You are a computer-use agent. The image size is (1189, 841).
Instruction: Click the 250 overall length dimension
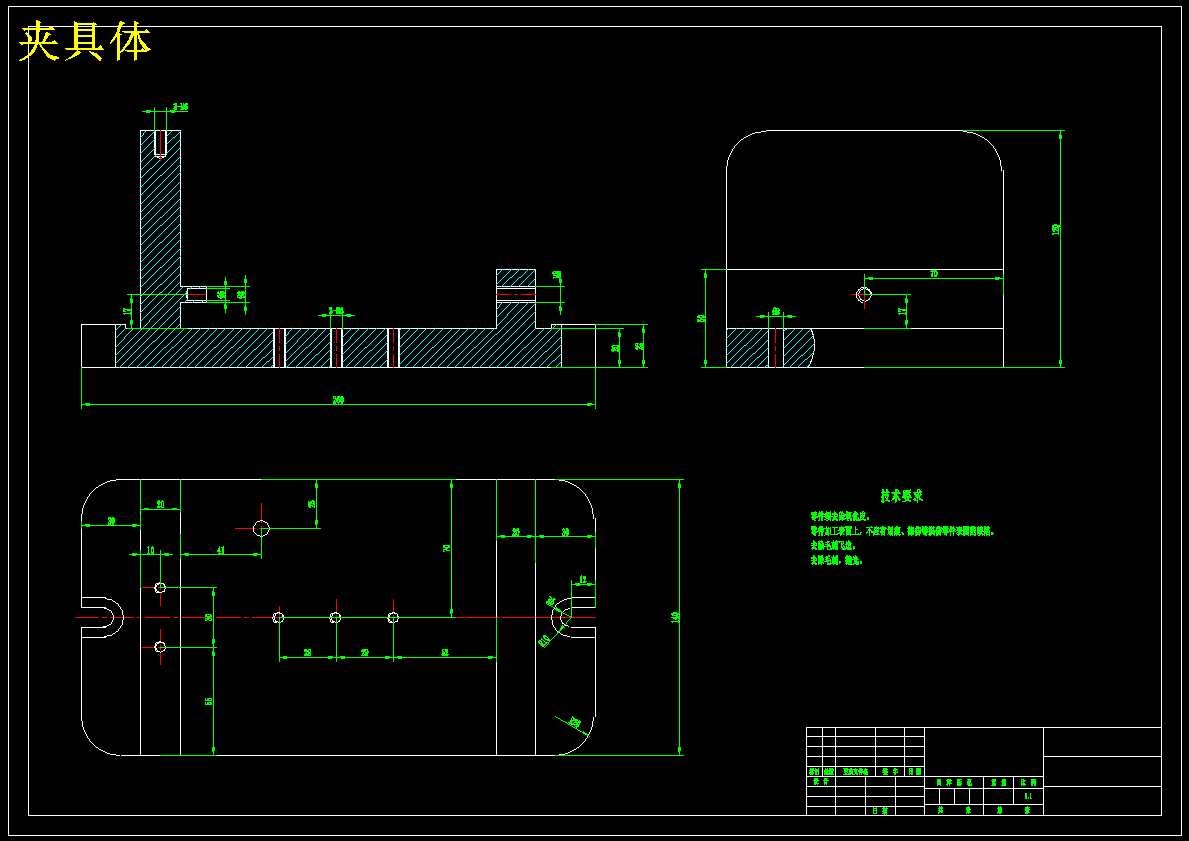pyautogui.click(x=338, y=400)
